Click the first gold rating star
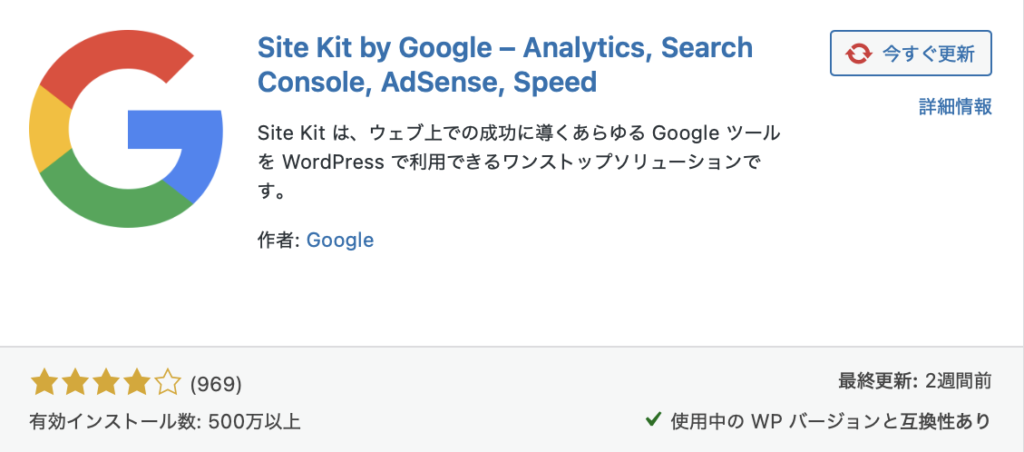1024x452 pixels. pyautogui.click(x=43, y=382)
